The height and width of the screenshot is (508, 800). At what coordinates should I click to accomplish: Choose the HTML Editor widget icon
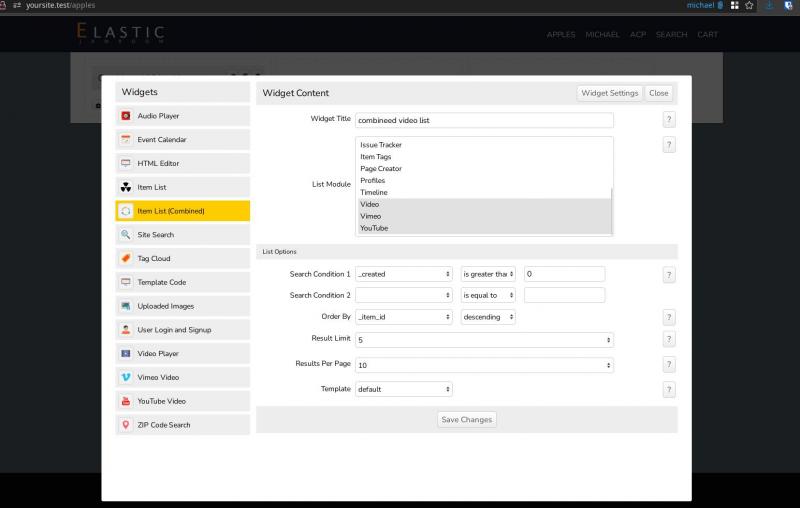(126, 163)
